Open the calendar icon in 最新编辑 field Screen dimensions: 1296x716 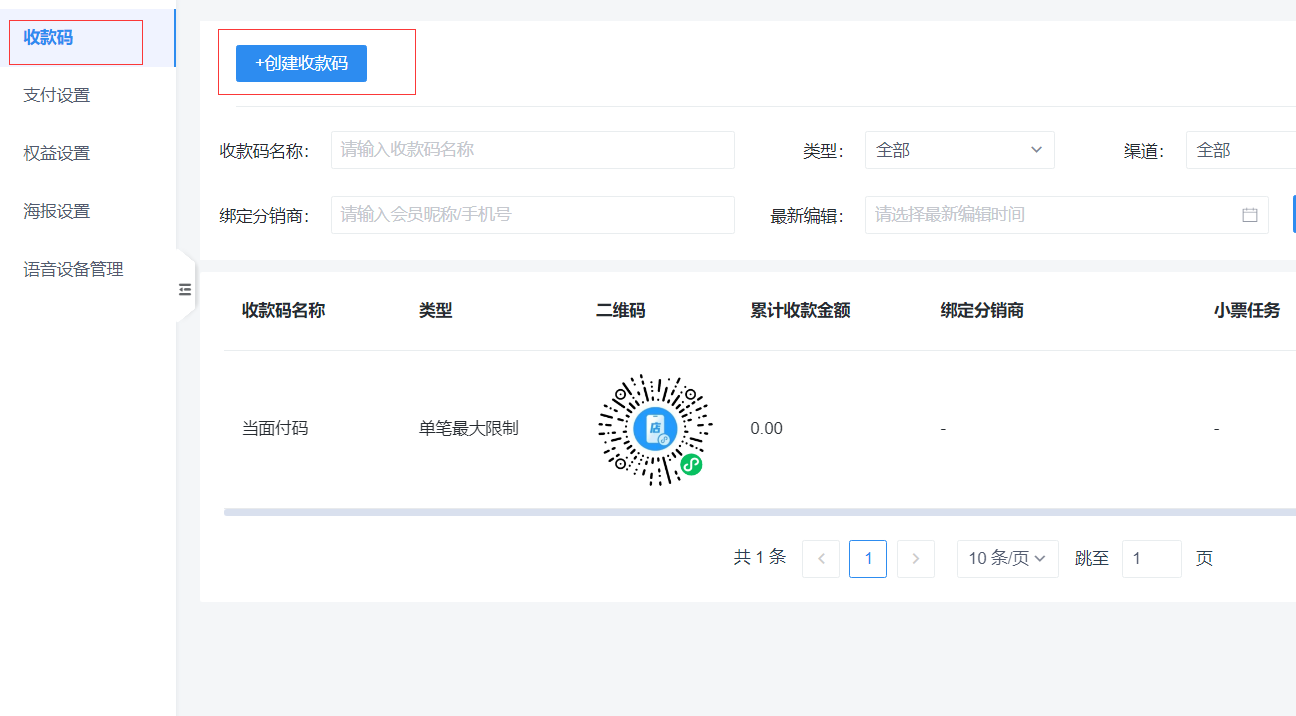[x=1250, y=215]
